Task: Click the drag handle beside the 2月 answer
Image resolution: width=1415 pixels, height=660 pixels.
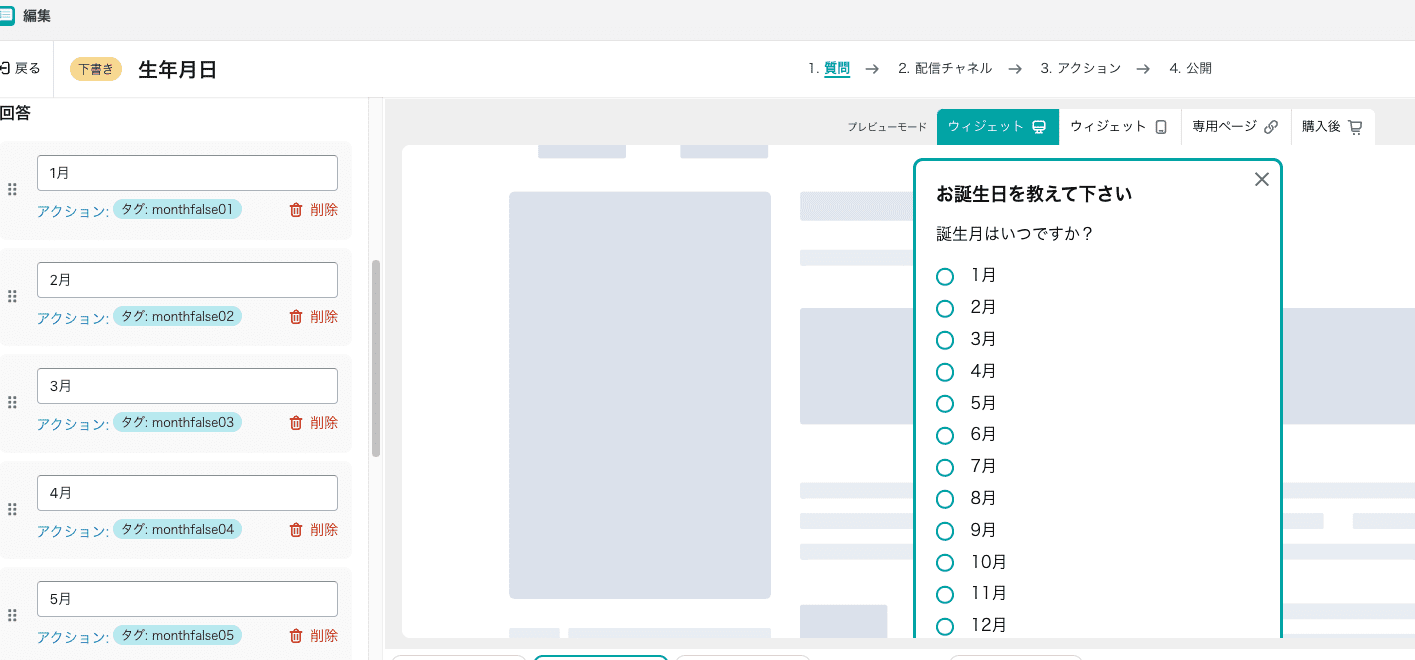Action: click(x=12, y=296)
